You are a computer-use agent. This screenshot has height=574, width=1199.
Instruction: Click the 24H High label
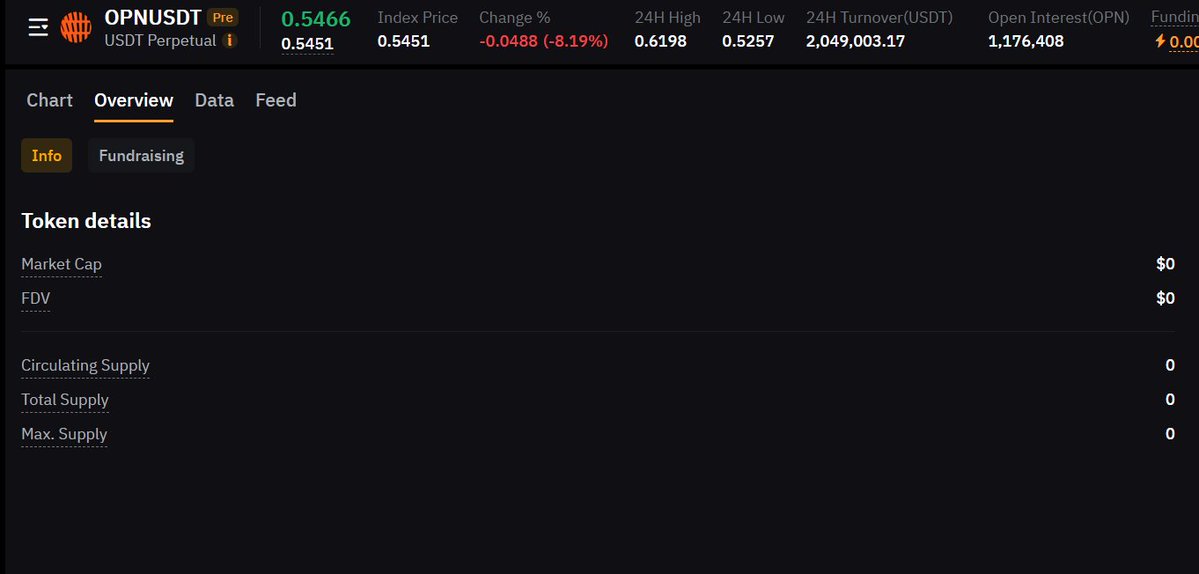[x=668, y=18]
